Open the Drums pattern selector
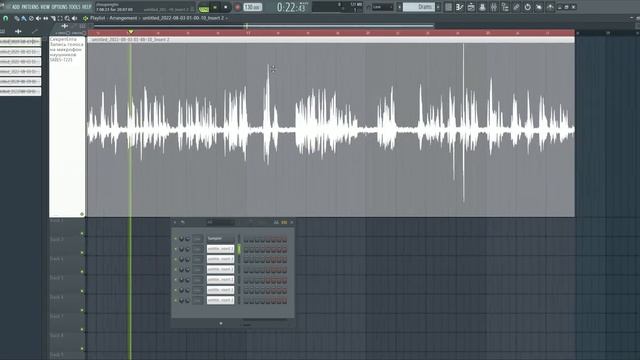The width and height of the screenshot is (640, 360). pyautogui.click(x=419, y=7)
